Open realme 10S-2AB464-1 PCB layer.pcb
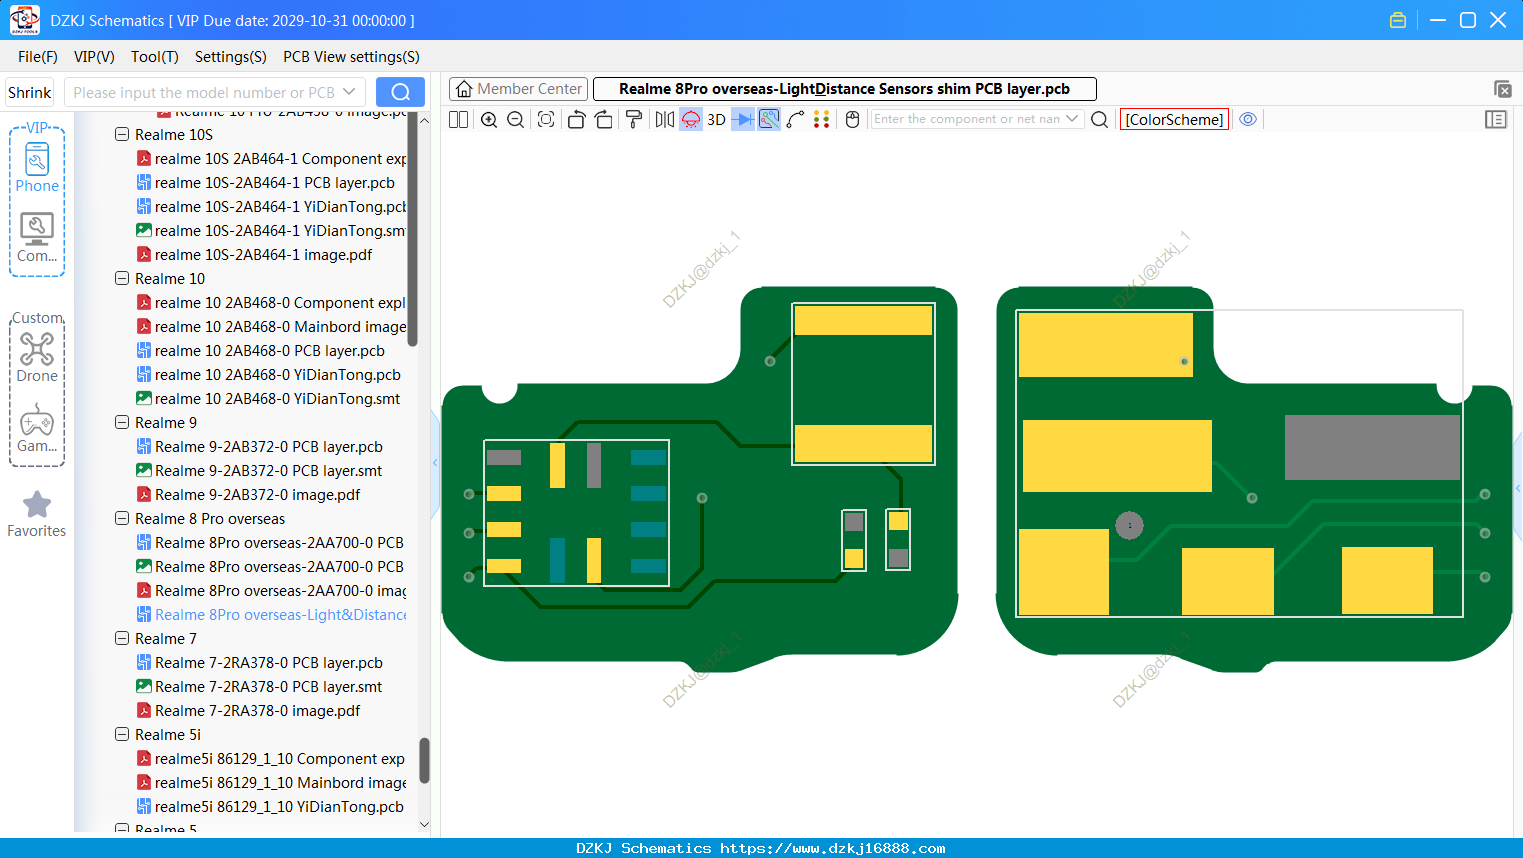 click(x=274, y=182)
